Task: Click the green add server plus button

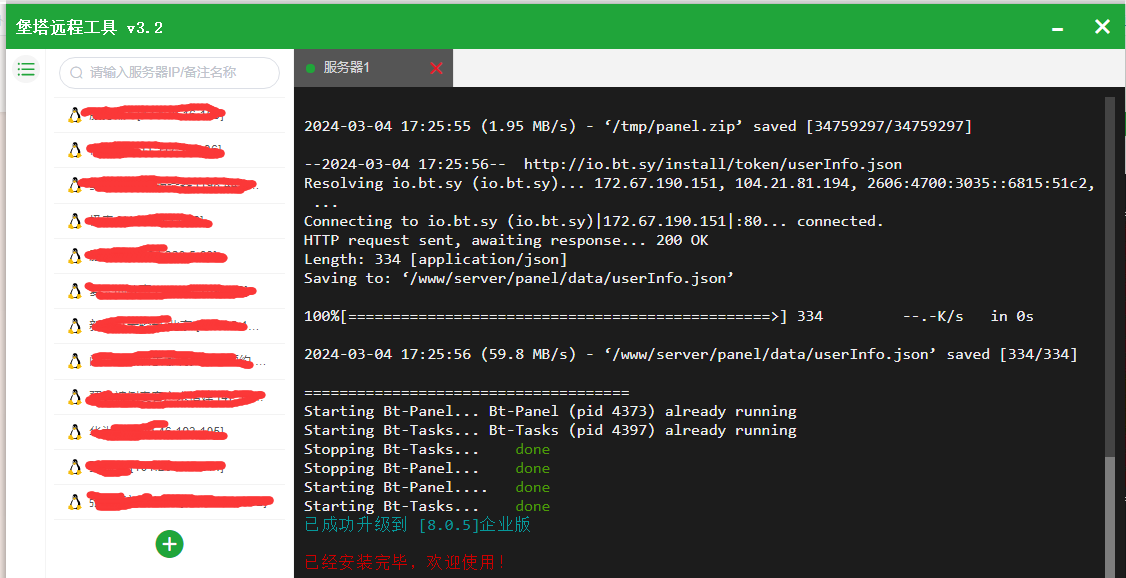Action: [170, 543]
